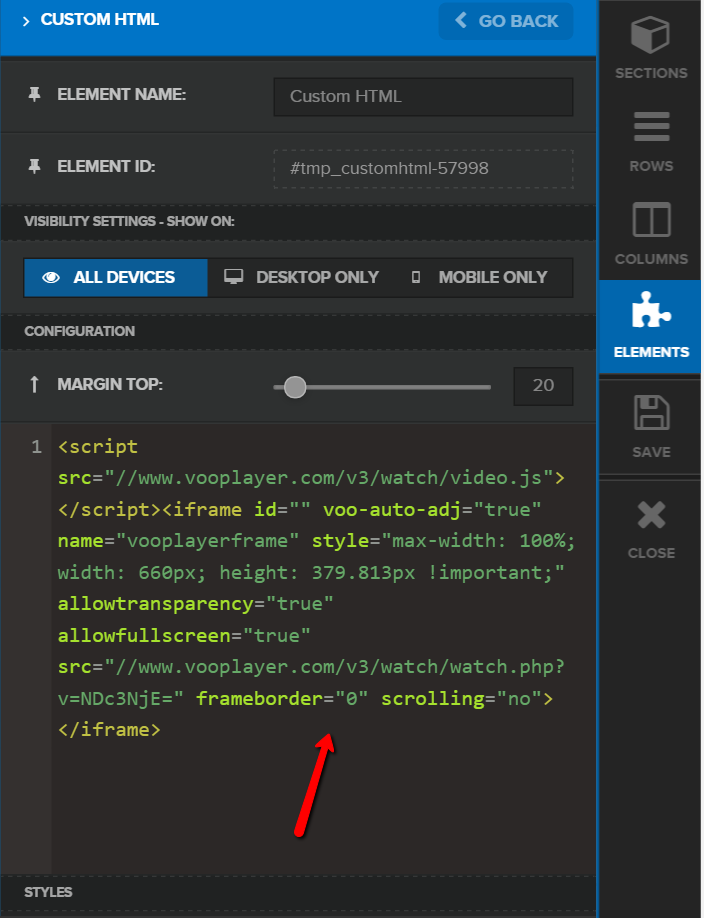Save the page with floppy icon
Image resolution: width=704 pixels, height=918 pixels.
(651, 426)
